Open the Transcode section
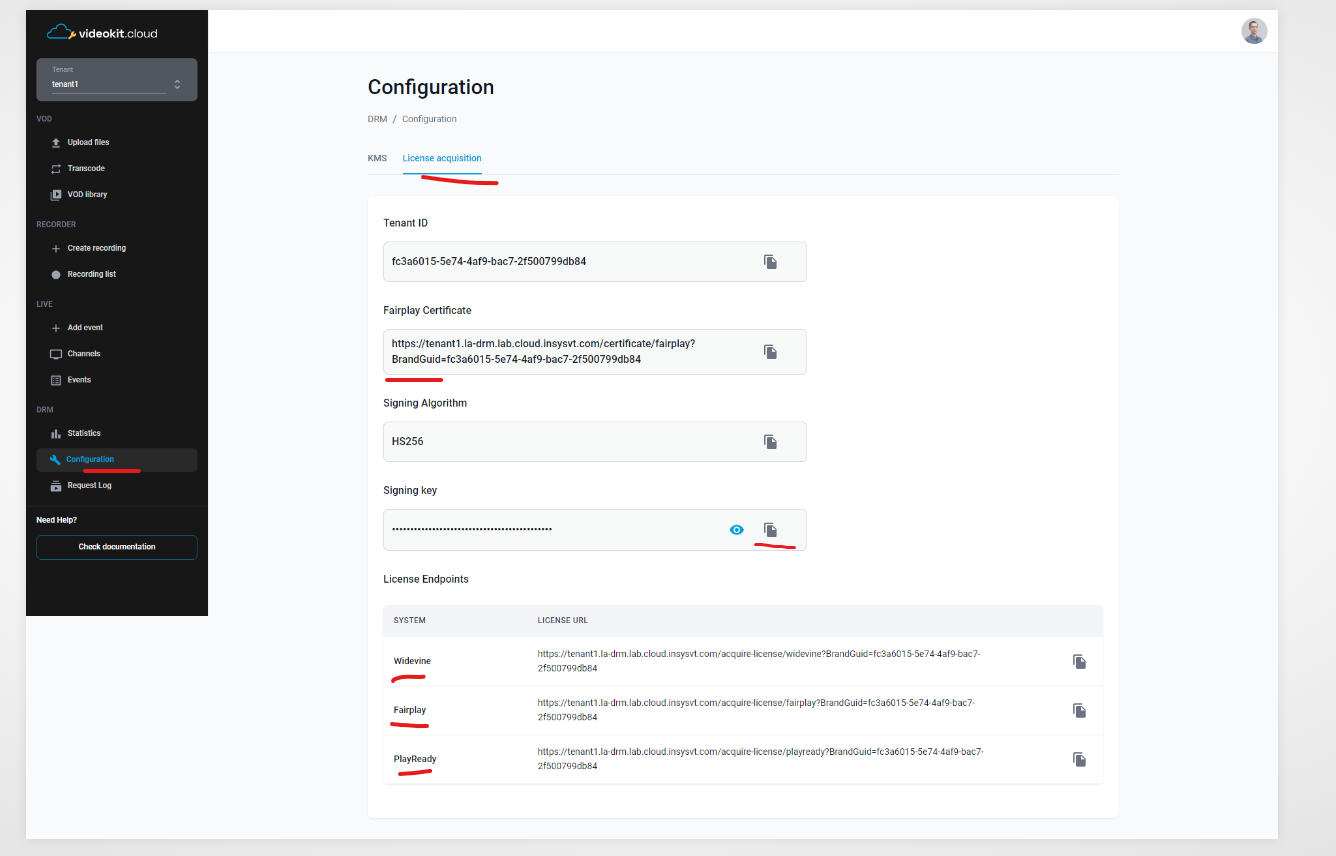1336x856 pixels. tap(85, 168)
